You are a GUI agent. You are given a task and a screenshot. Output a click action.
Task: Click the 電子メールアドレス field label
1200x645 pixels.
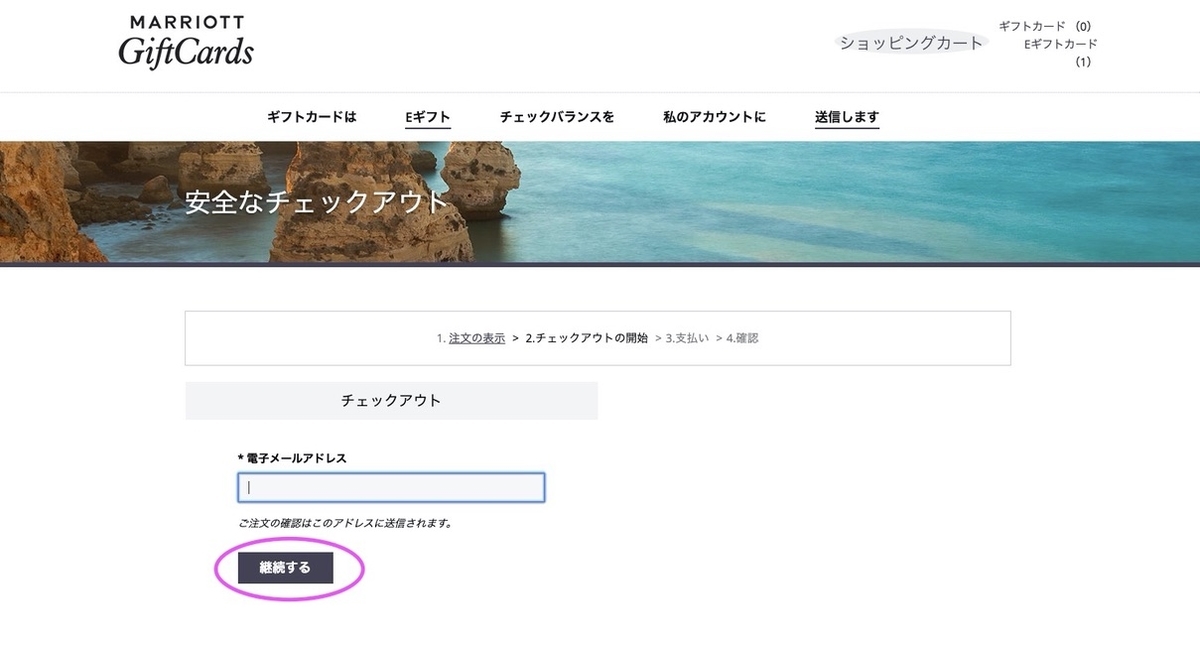coord(292,458)
